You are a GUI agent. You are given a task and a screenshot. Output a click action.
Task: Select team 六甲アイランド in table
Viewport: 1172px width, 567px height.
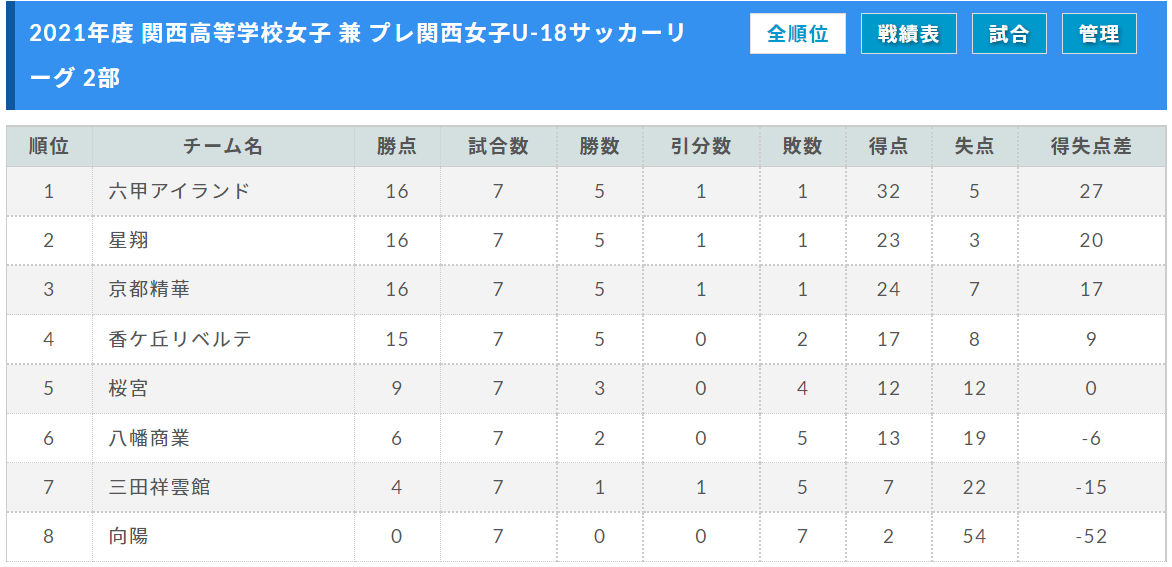(179, 191)
